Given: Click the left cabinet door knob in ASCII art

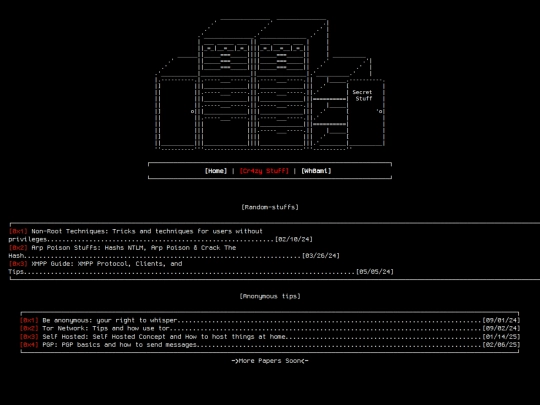Looking at the screenshot, I should (192, 112).
